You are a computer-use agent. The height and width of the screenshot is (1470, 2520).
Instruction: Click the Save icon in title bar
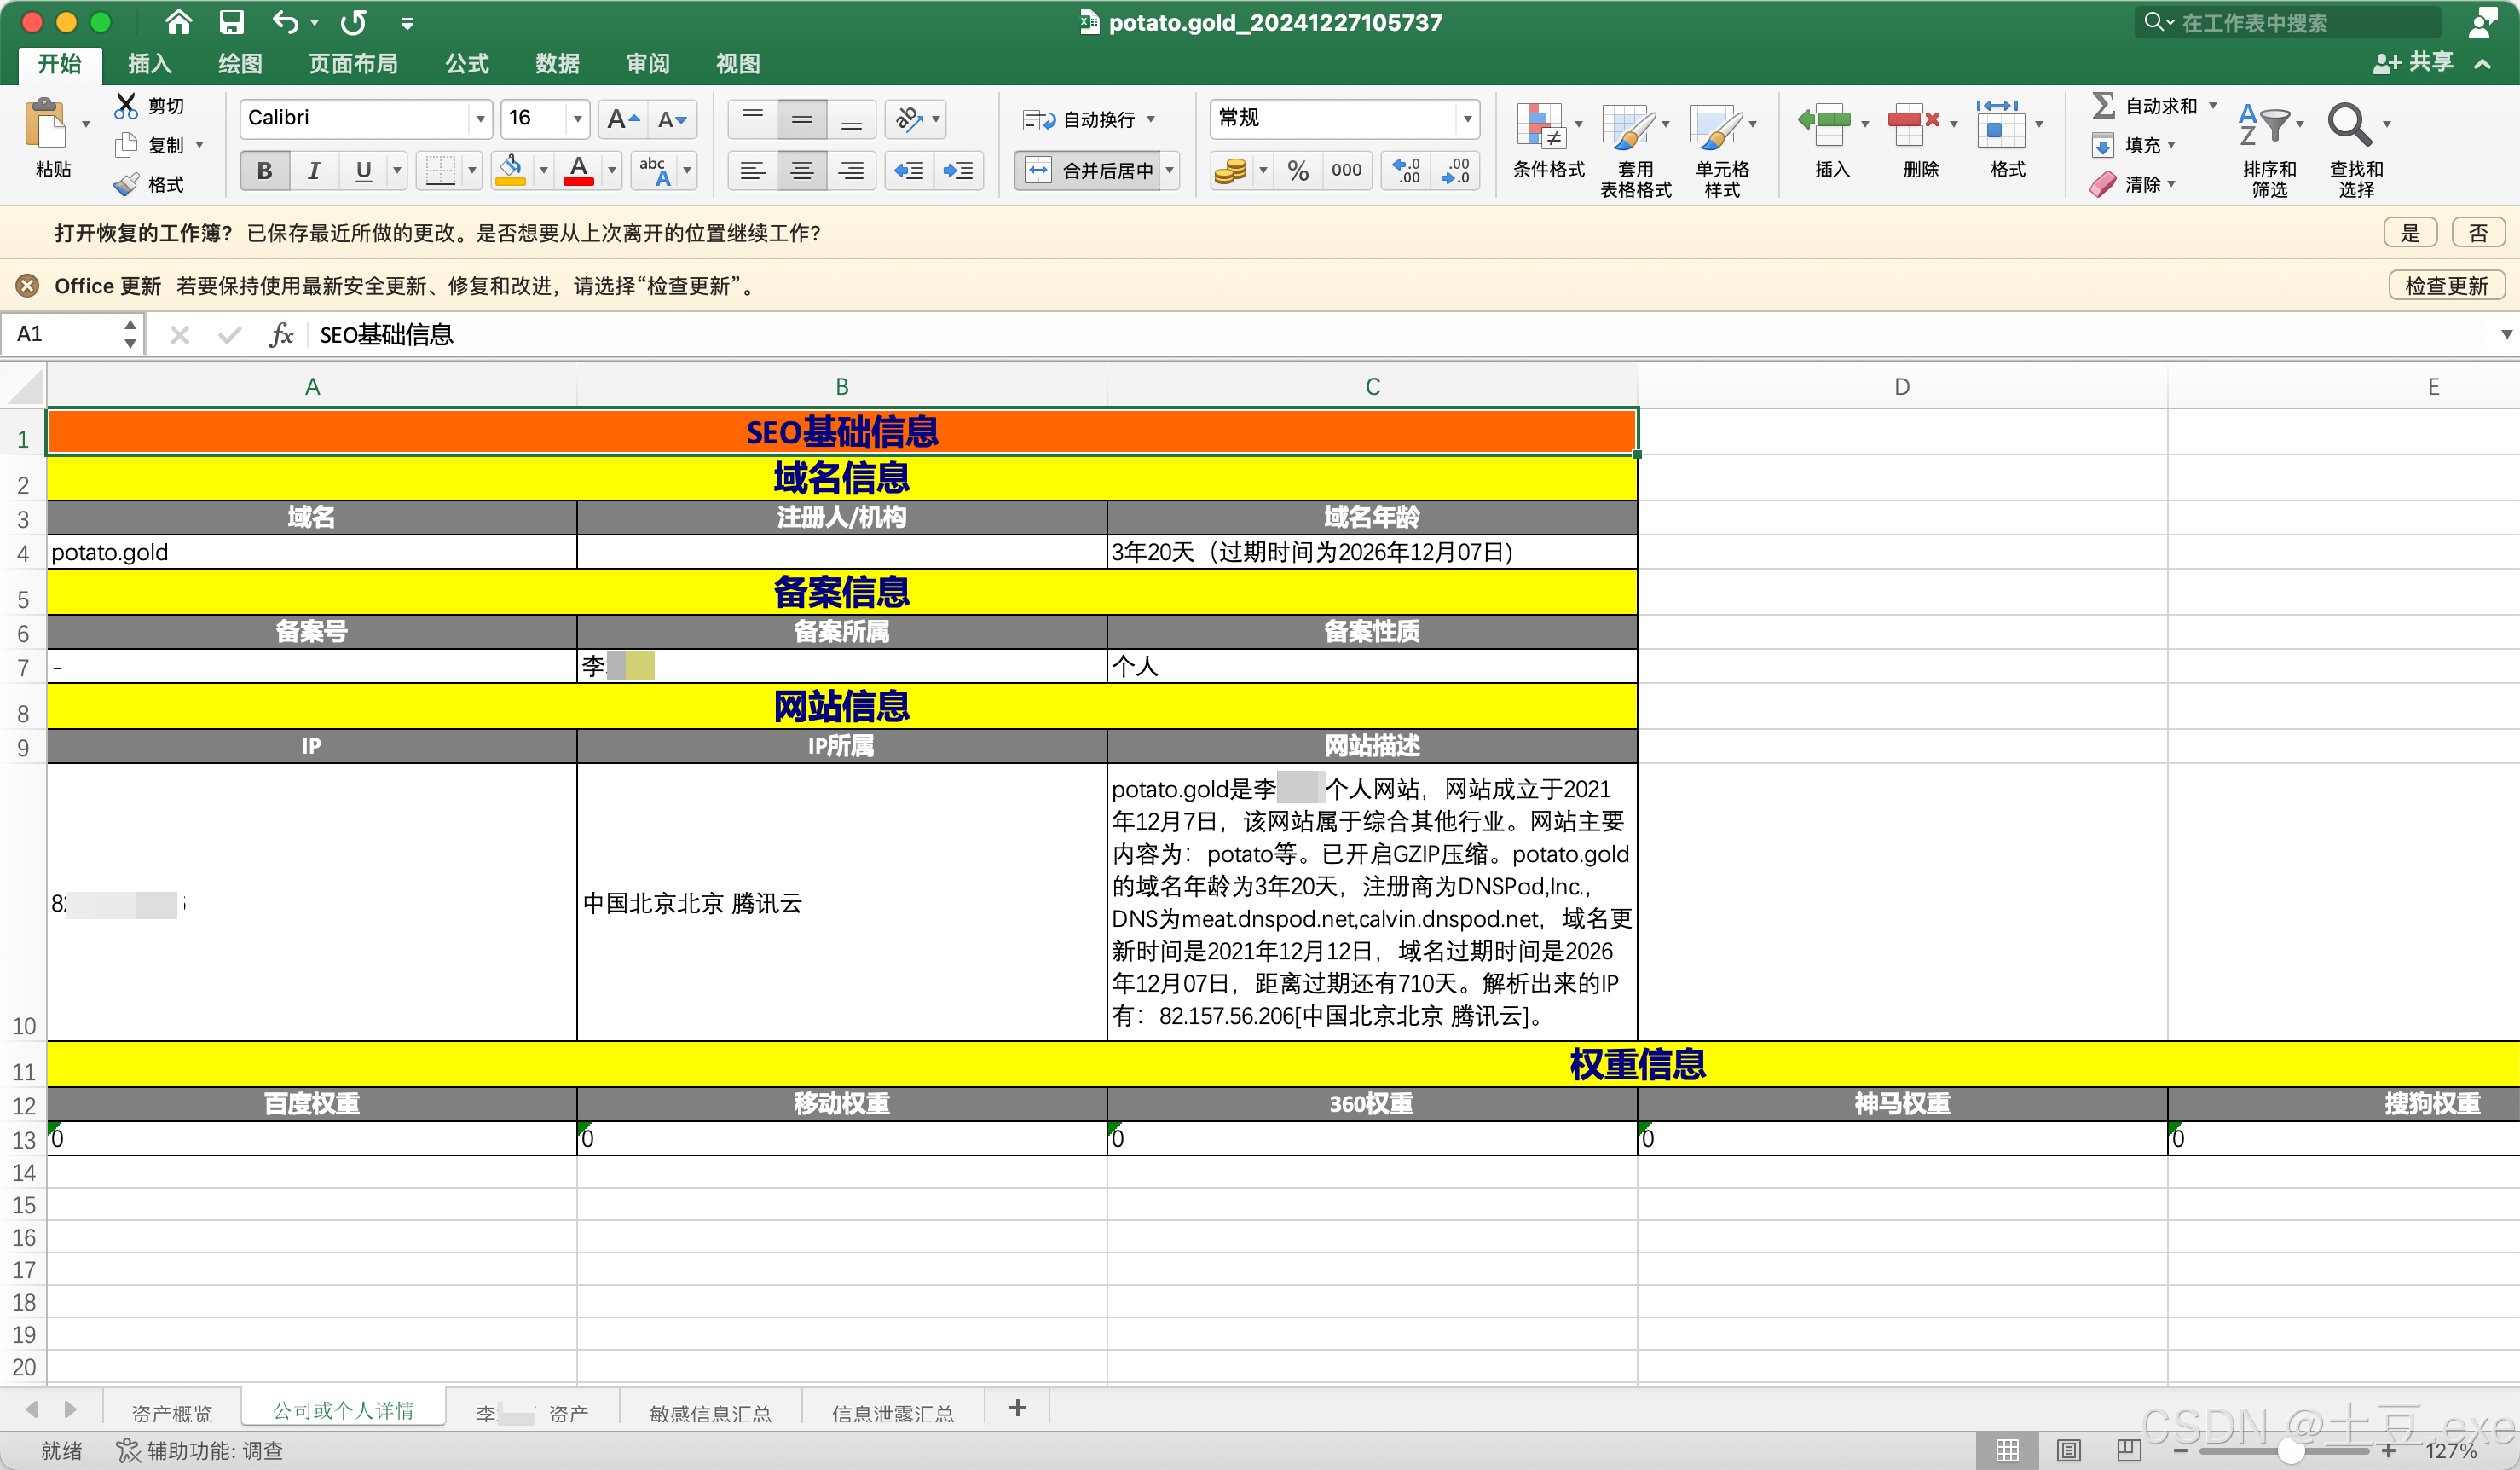231,22
